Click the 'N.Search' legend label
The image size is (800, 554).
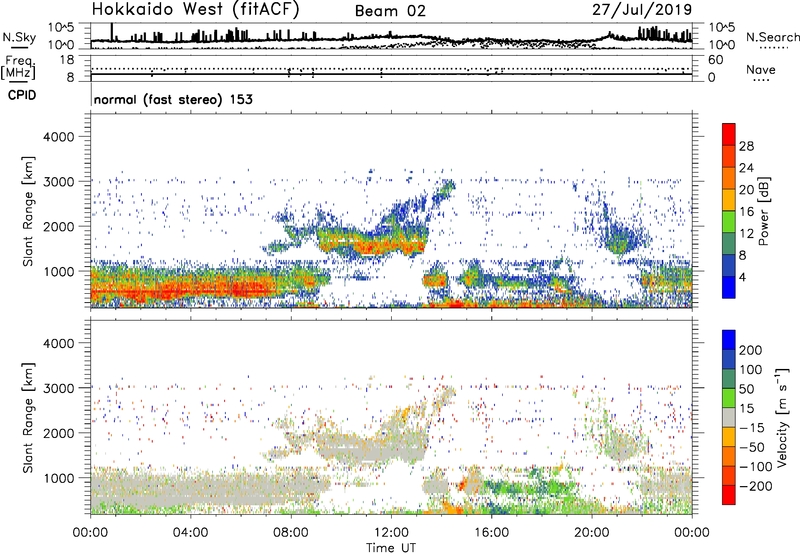tap(772, 37)
